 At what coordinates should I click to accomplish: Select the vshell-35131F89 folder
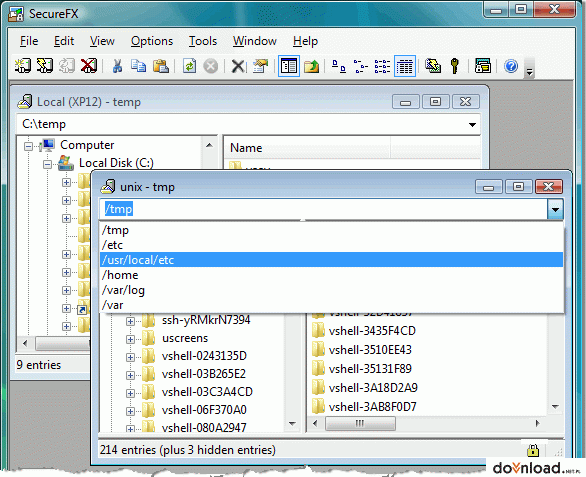[370, 369]
